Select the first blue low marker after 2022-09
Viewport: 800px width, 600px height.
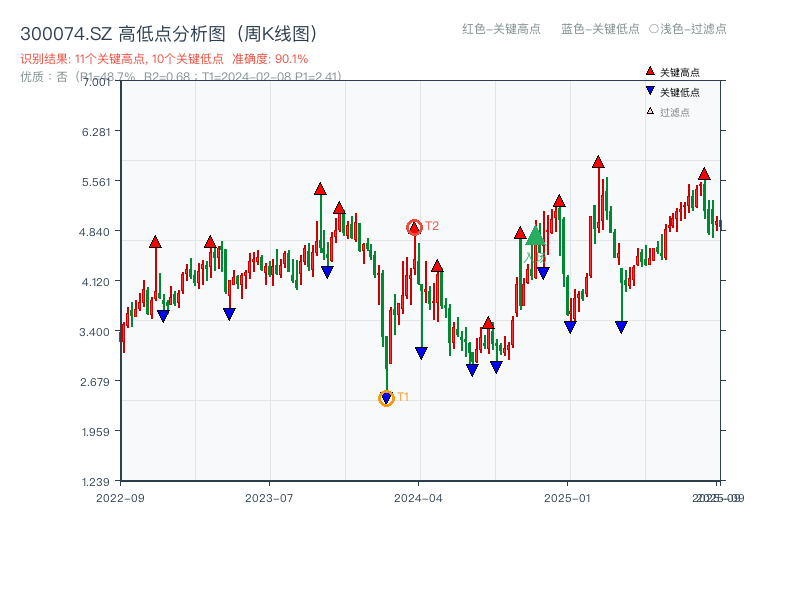pos(163,316)
